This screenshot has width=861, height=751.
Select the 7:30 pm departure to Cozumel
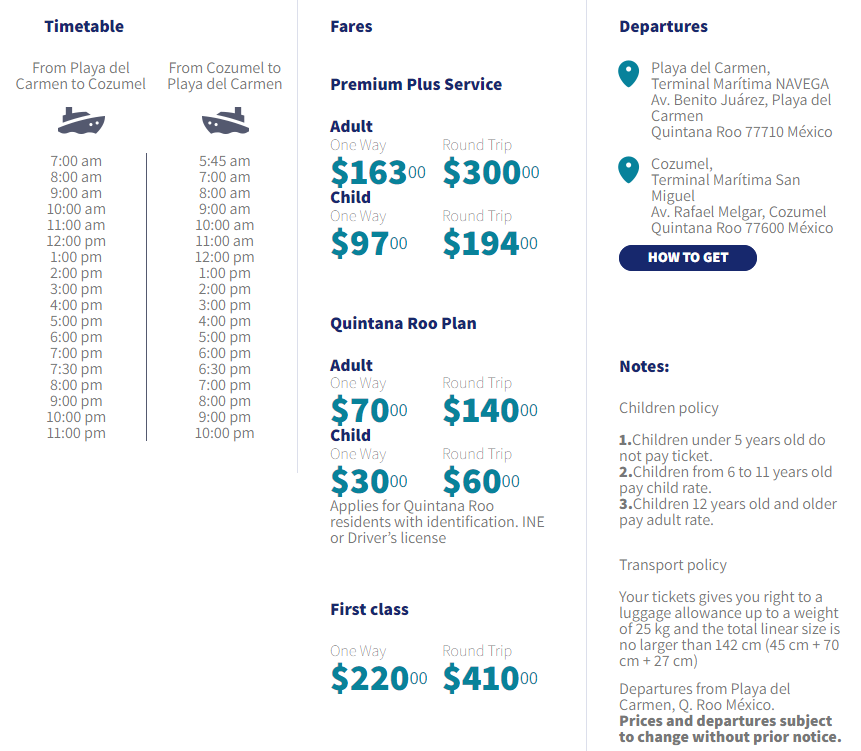76,369
